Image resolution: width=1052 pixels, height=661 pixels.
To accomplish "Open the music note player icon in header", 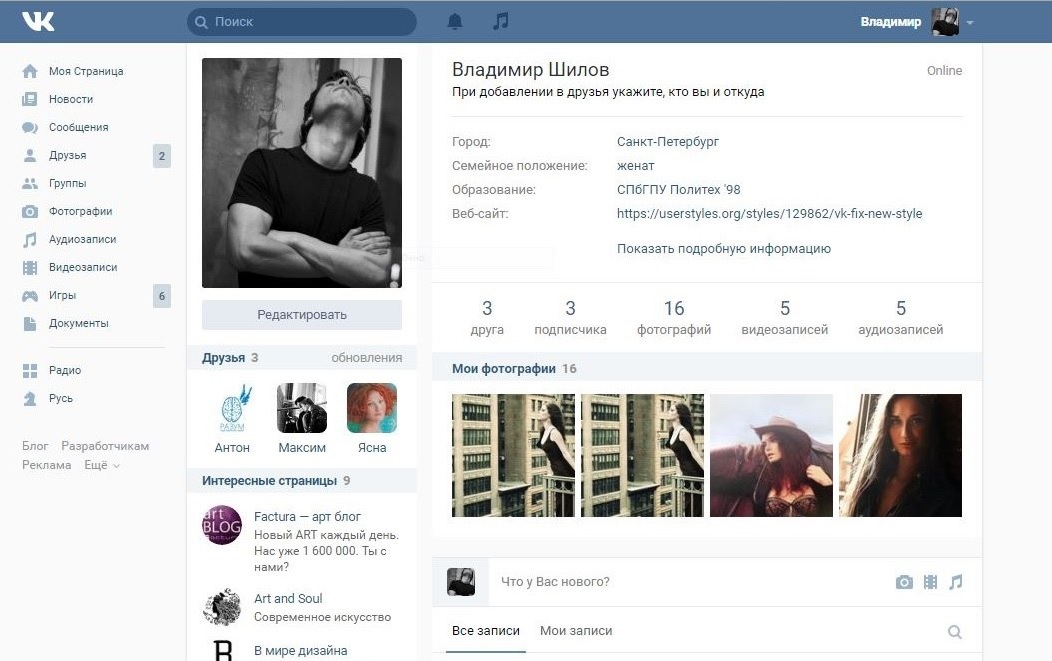I will coord(501,21).
